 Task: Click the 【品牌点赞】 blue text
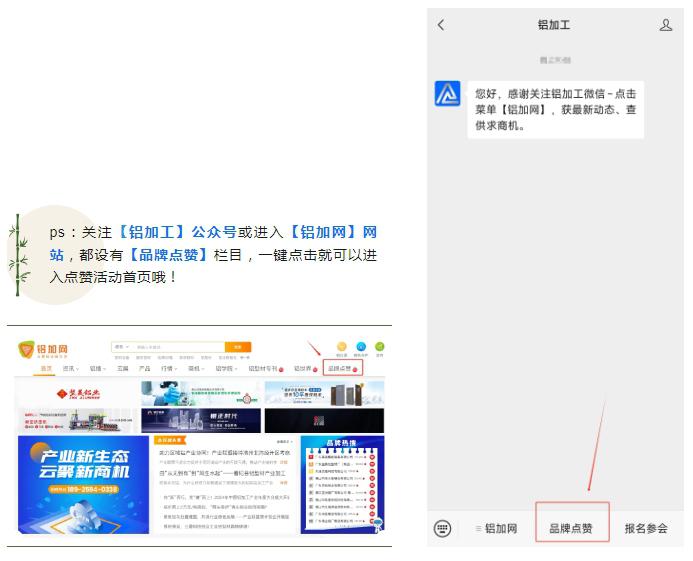[x=168, y=255]
